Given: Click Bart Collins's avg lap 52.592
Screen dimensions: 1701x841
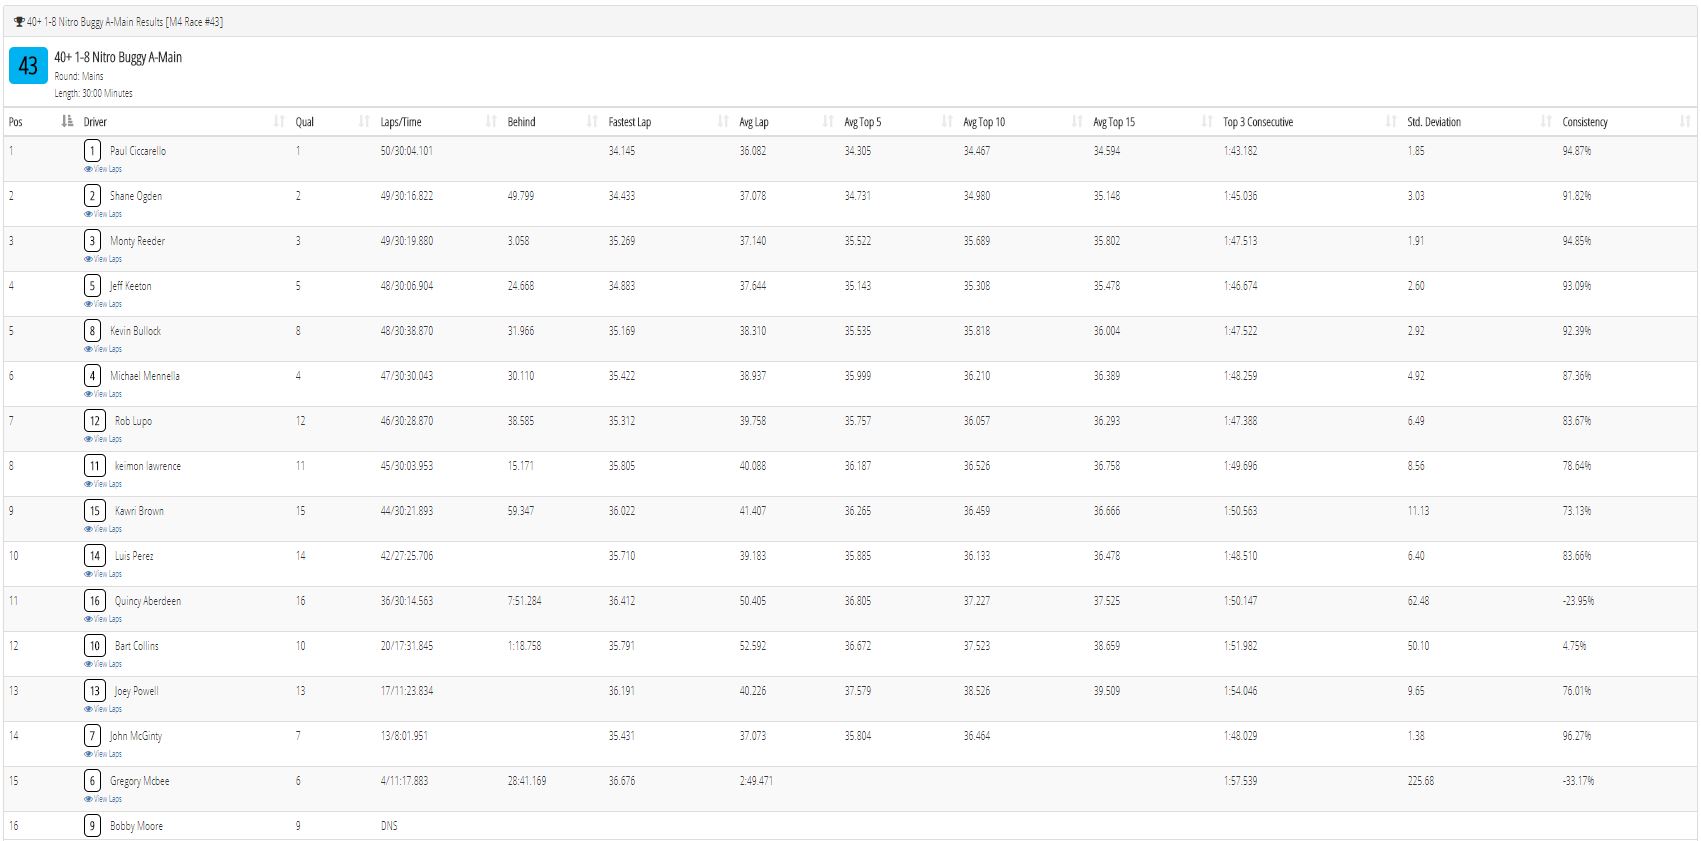Looking at the screenshot, I should [x=753, y=646].
